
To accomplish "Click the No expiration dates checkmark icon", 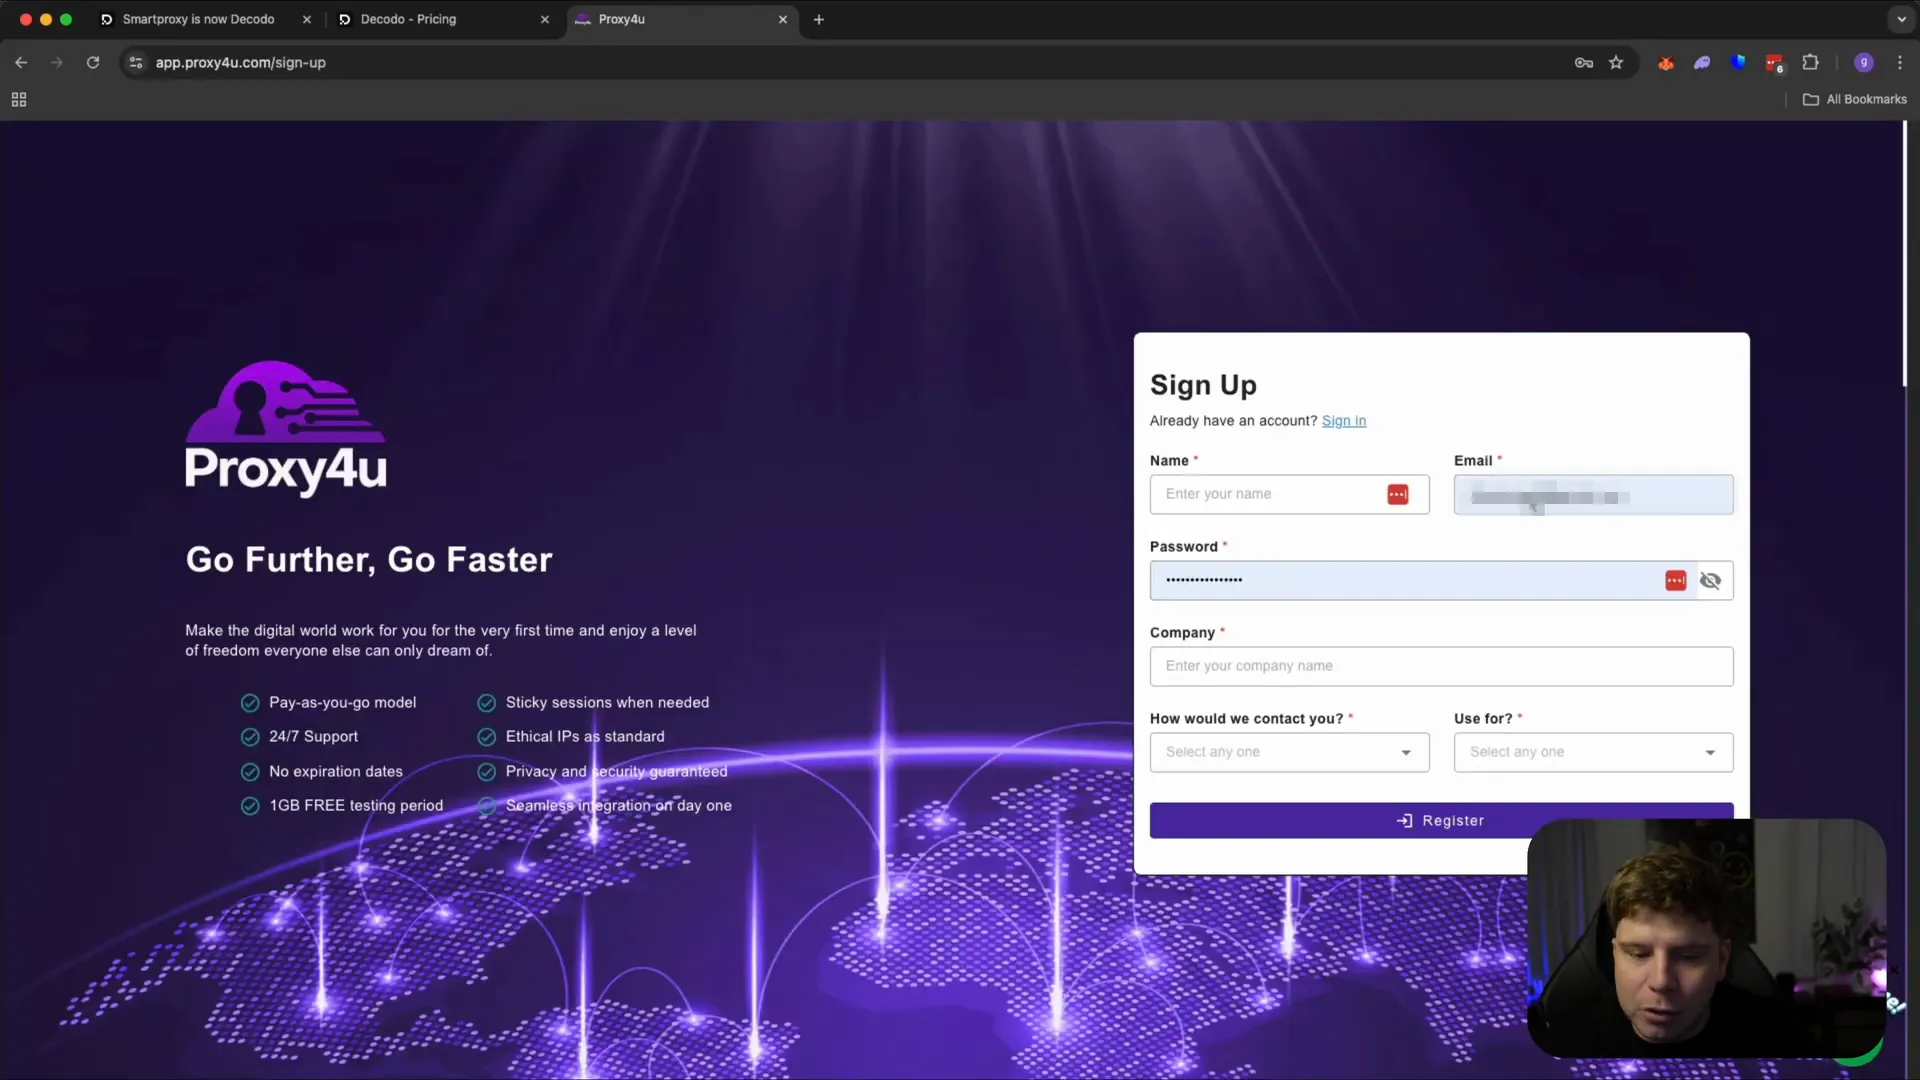I will [250, 772].
